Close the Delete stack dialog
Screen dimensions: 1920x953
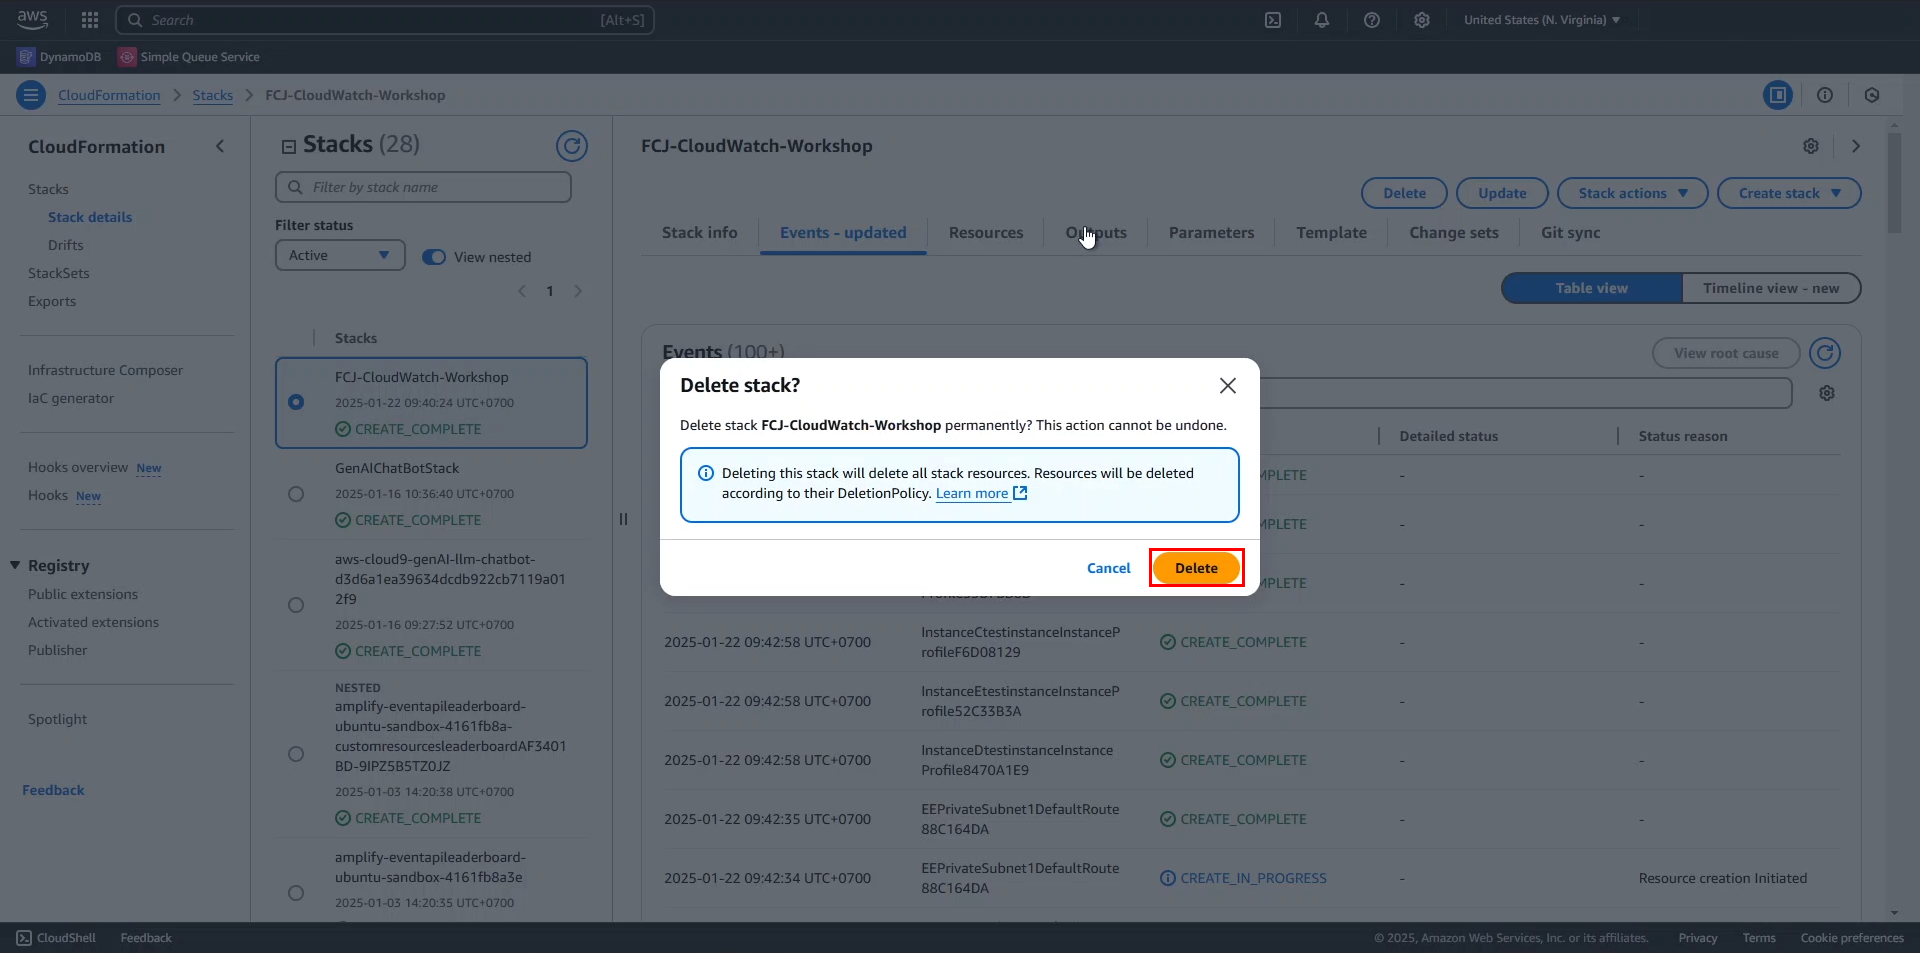pos(1228,386)
